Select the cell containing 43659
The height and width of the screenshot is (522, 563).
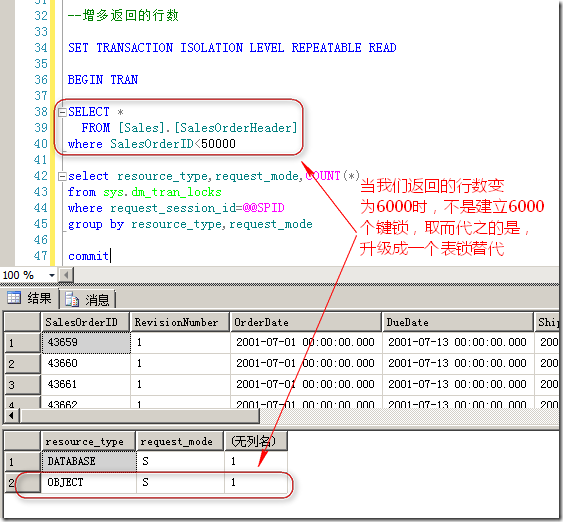pos(86,342)
